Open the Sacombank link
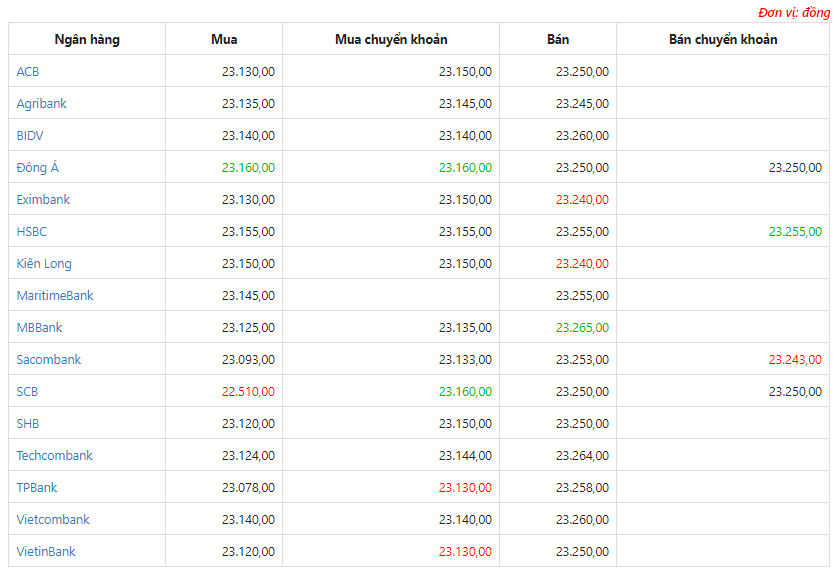Screen dimensions: 835x574 49,359
